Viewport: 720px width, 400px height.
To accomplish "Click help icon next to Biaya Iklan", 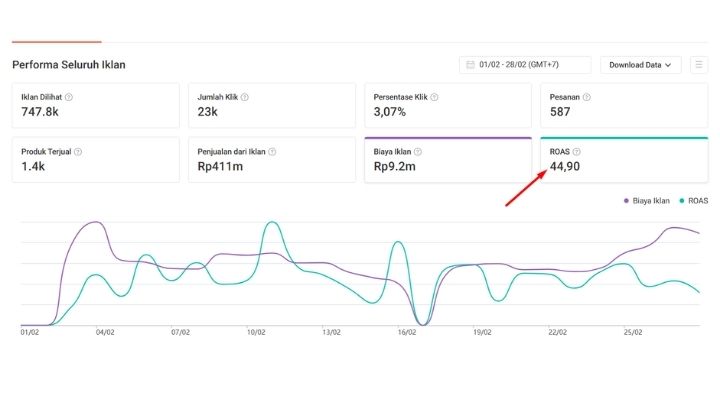I will tap(418, 152).
